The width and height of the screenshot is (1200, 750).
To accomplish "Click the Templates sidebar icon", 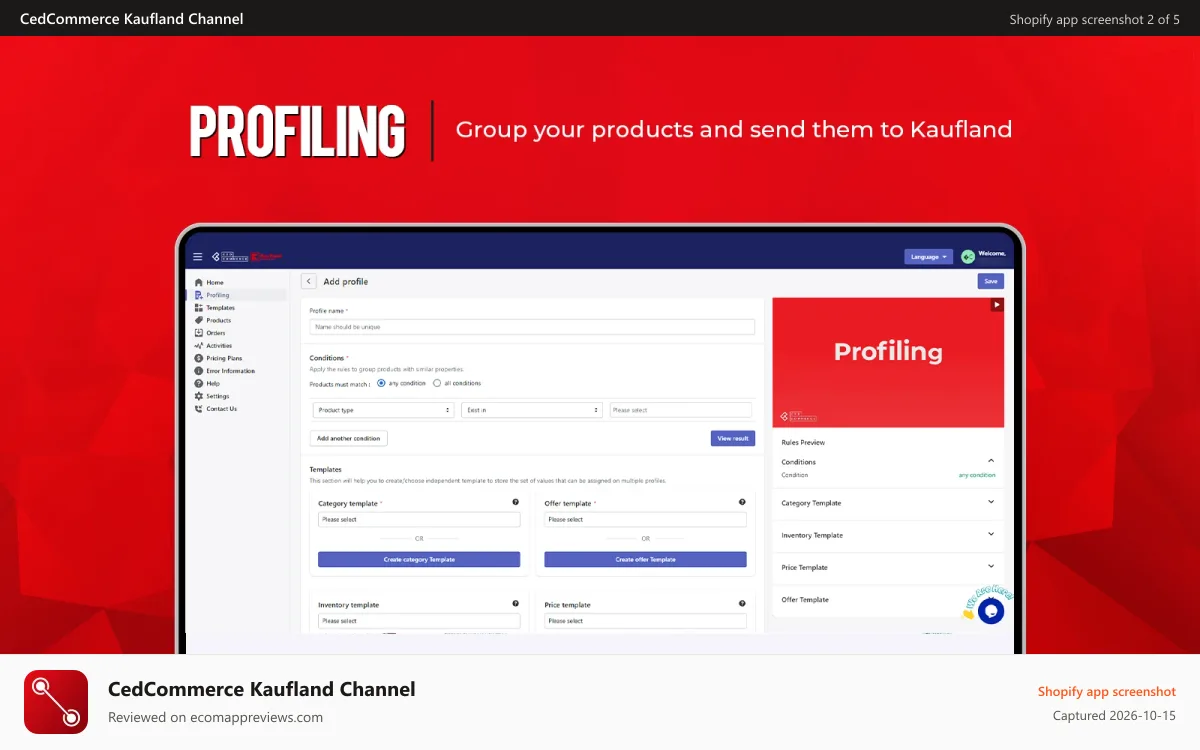I will [x=198, y=308].
